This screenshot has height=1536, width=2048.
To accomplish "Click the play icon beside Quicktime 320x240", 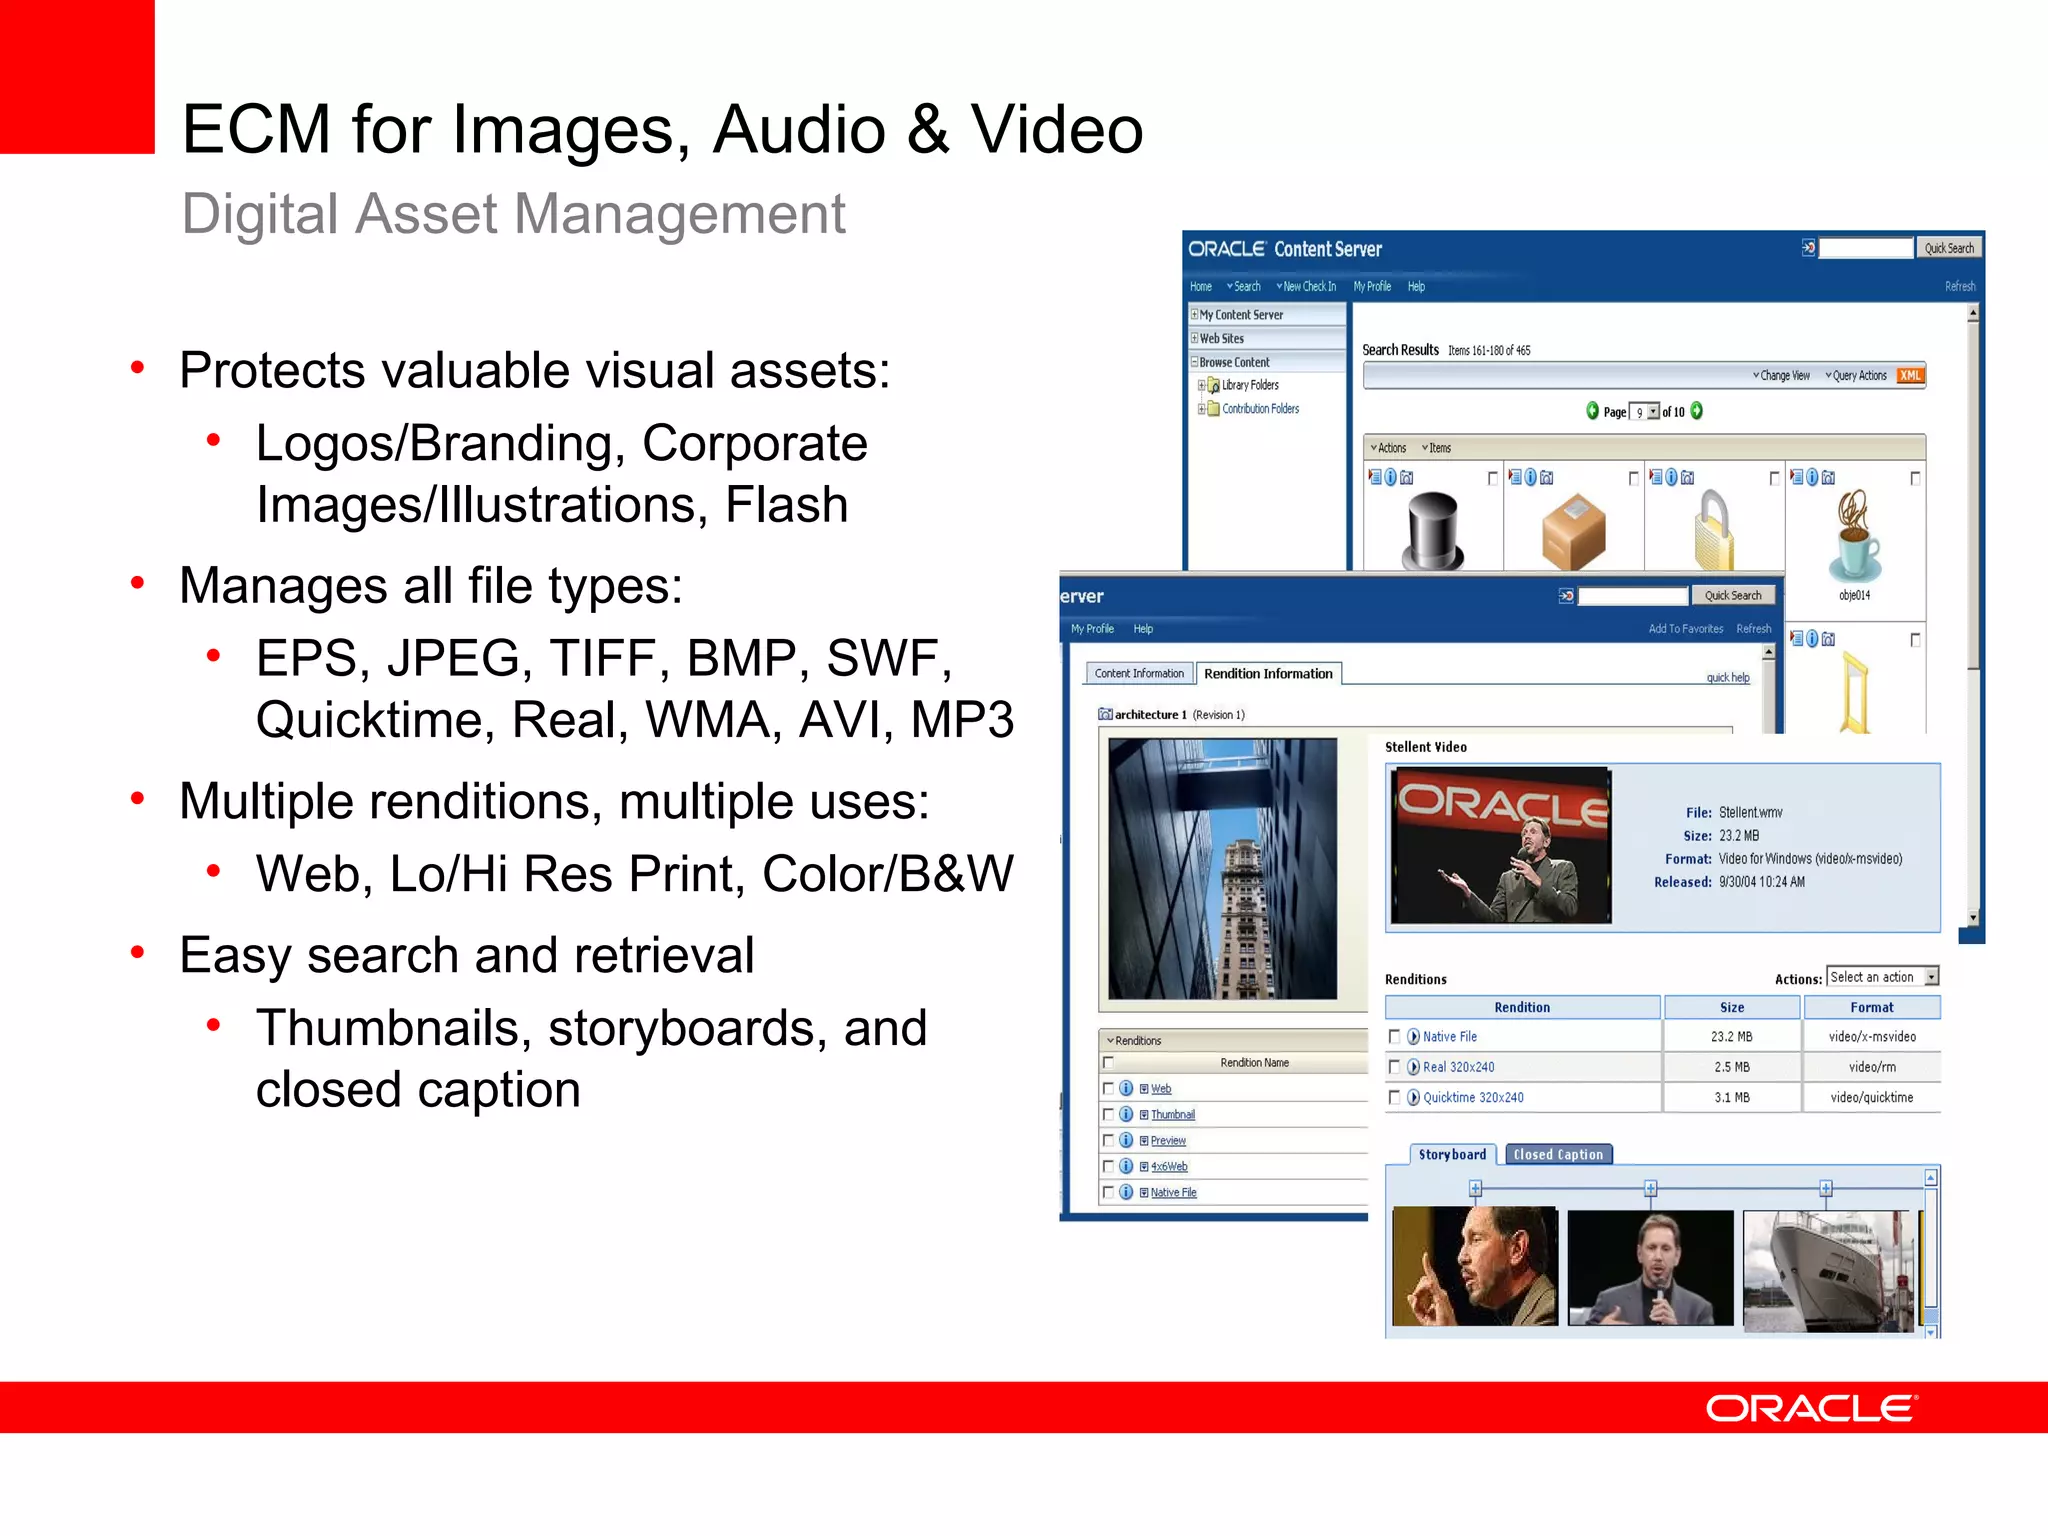I will point(1413,1097).
